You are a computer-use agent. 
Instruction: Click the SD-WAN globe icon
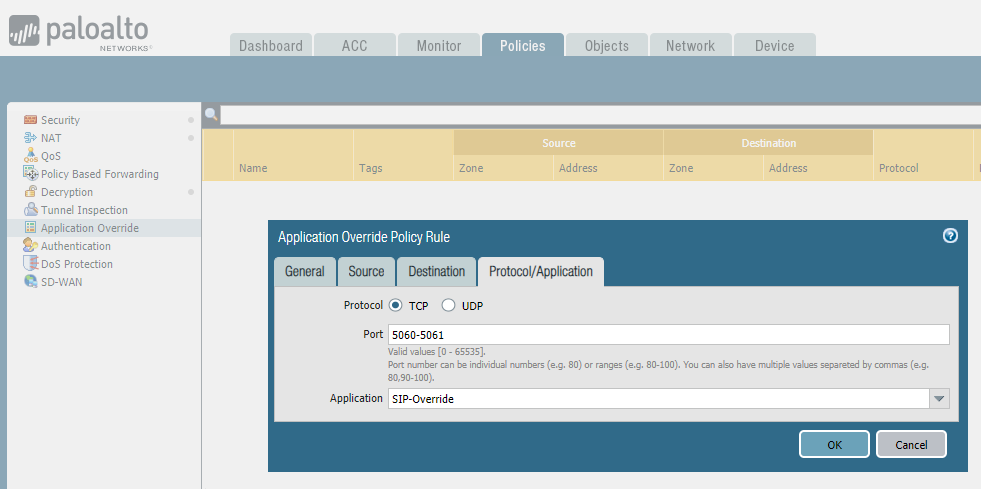(x=30, y=281)
